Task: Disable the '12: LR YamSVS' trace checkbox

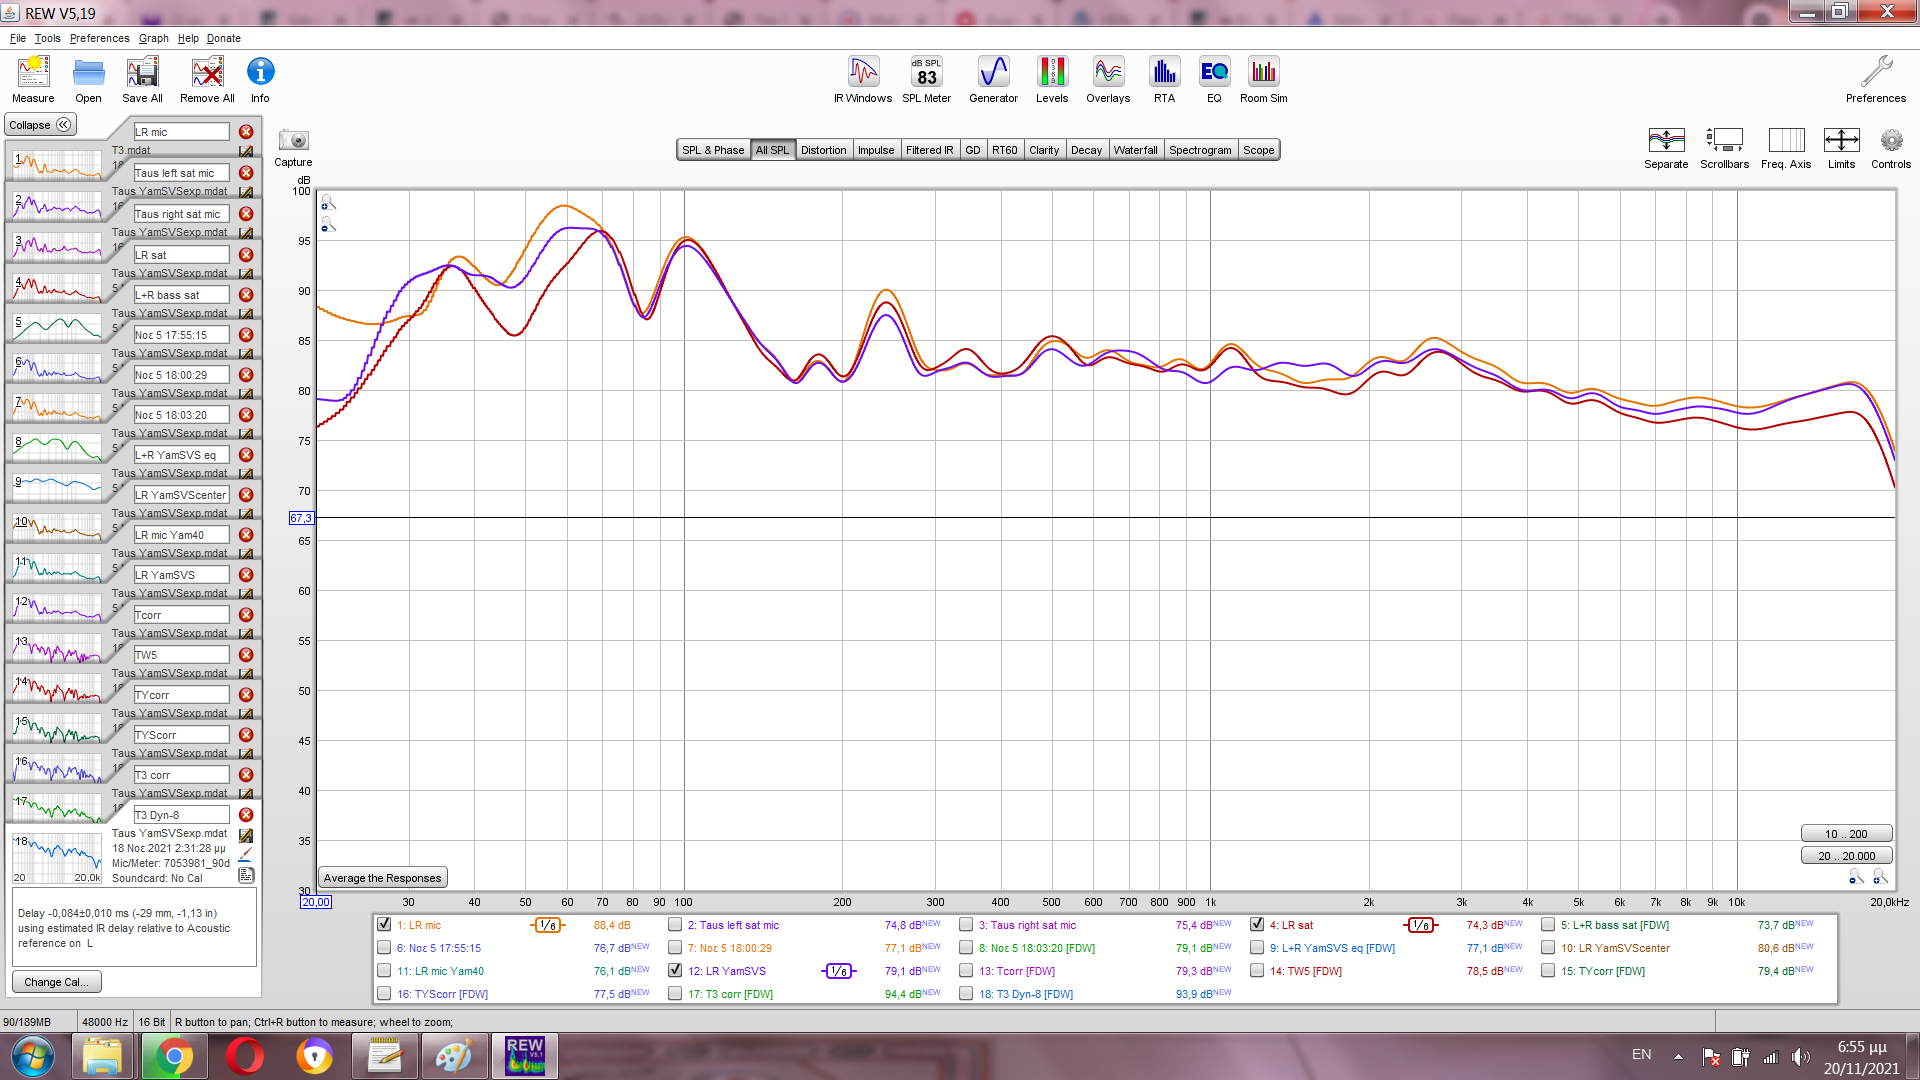Action: [675, 970]
